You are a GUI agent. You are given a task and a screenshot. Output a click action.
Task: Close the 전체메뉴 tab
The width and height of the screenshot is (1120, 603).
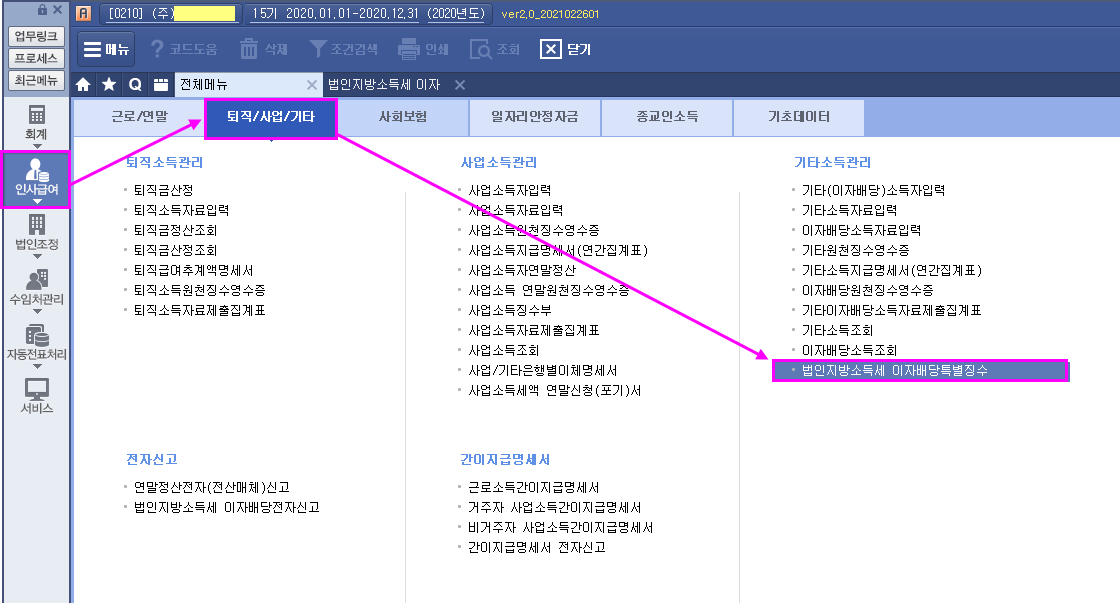pos(311,85)
